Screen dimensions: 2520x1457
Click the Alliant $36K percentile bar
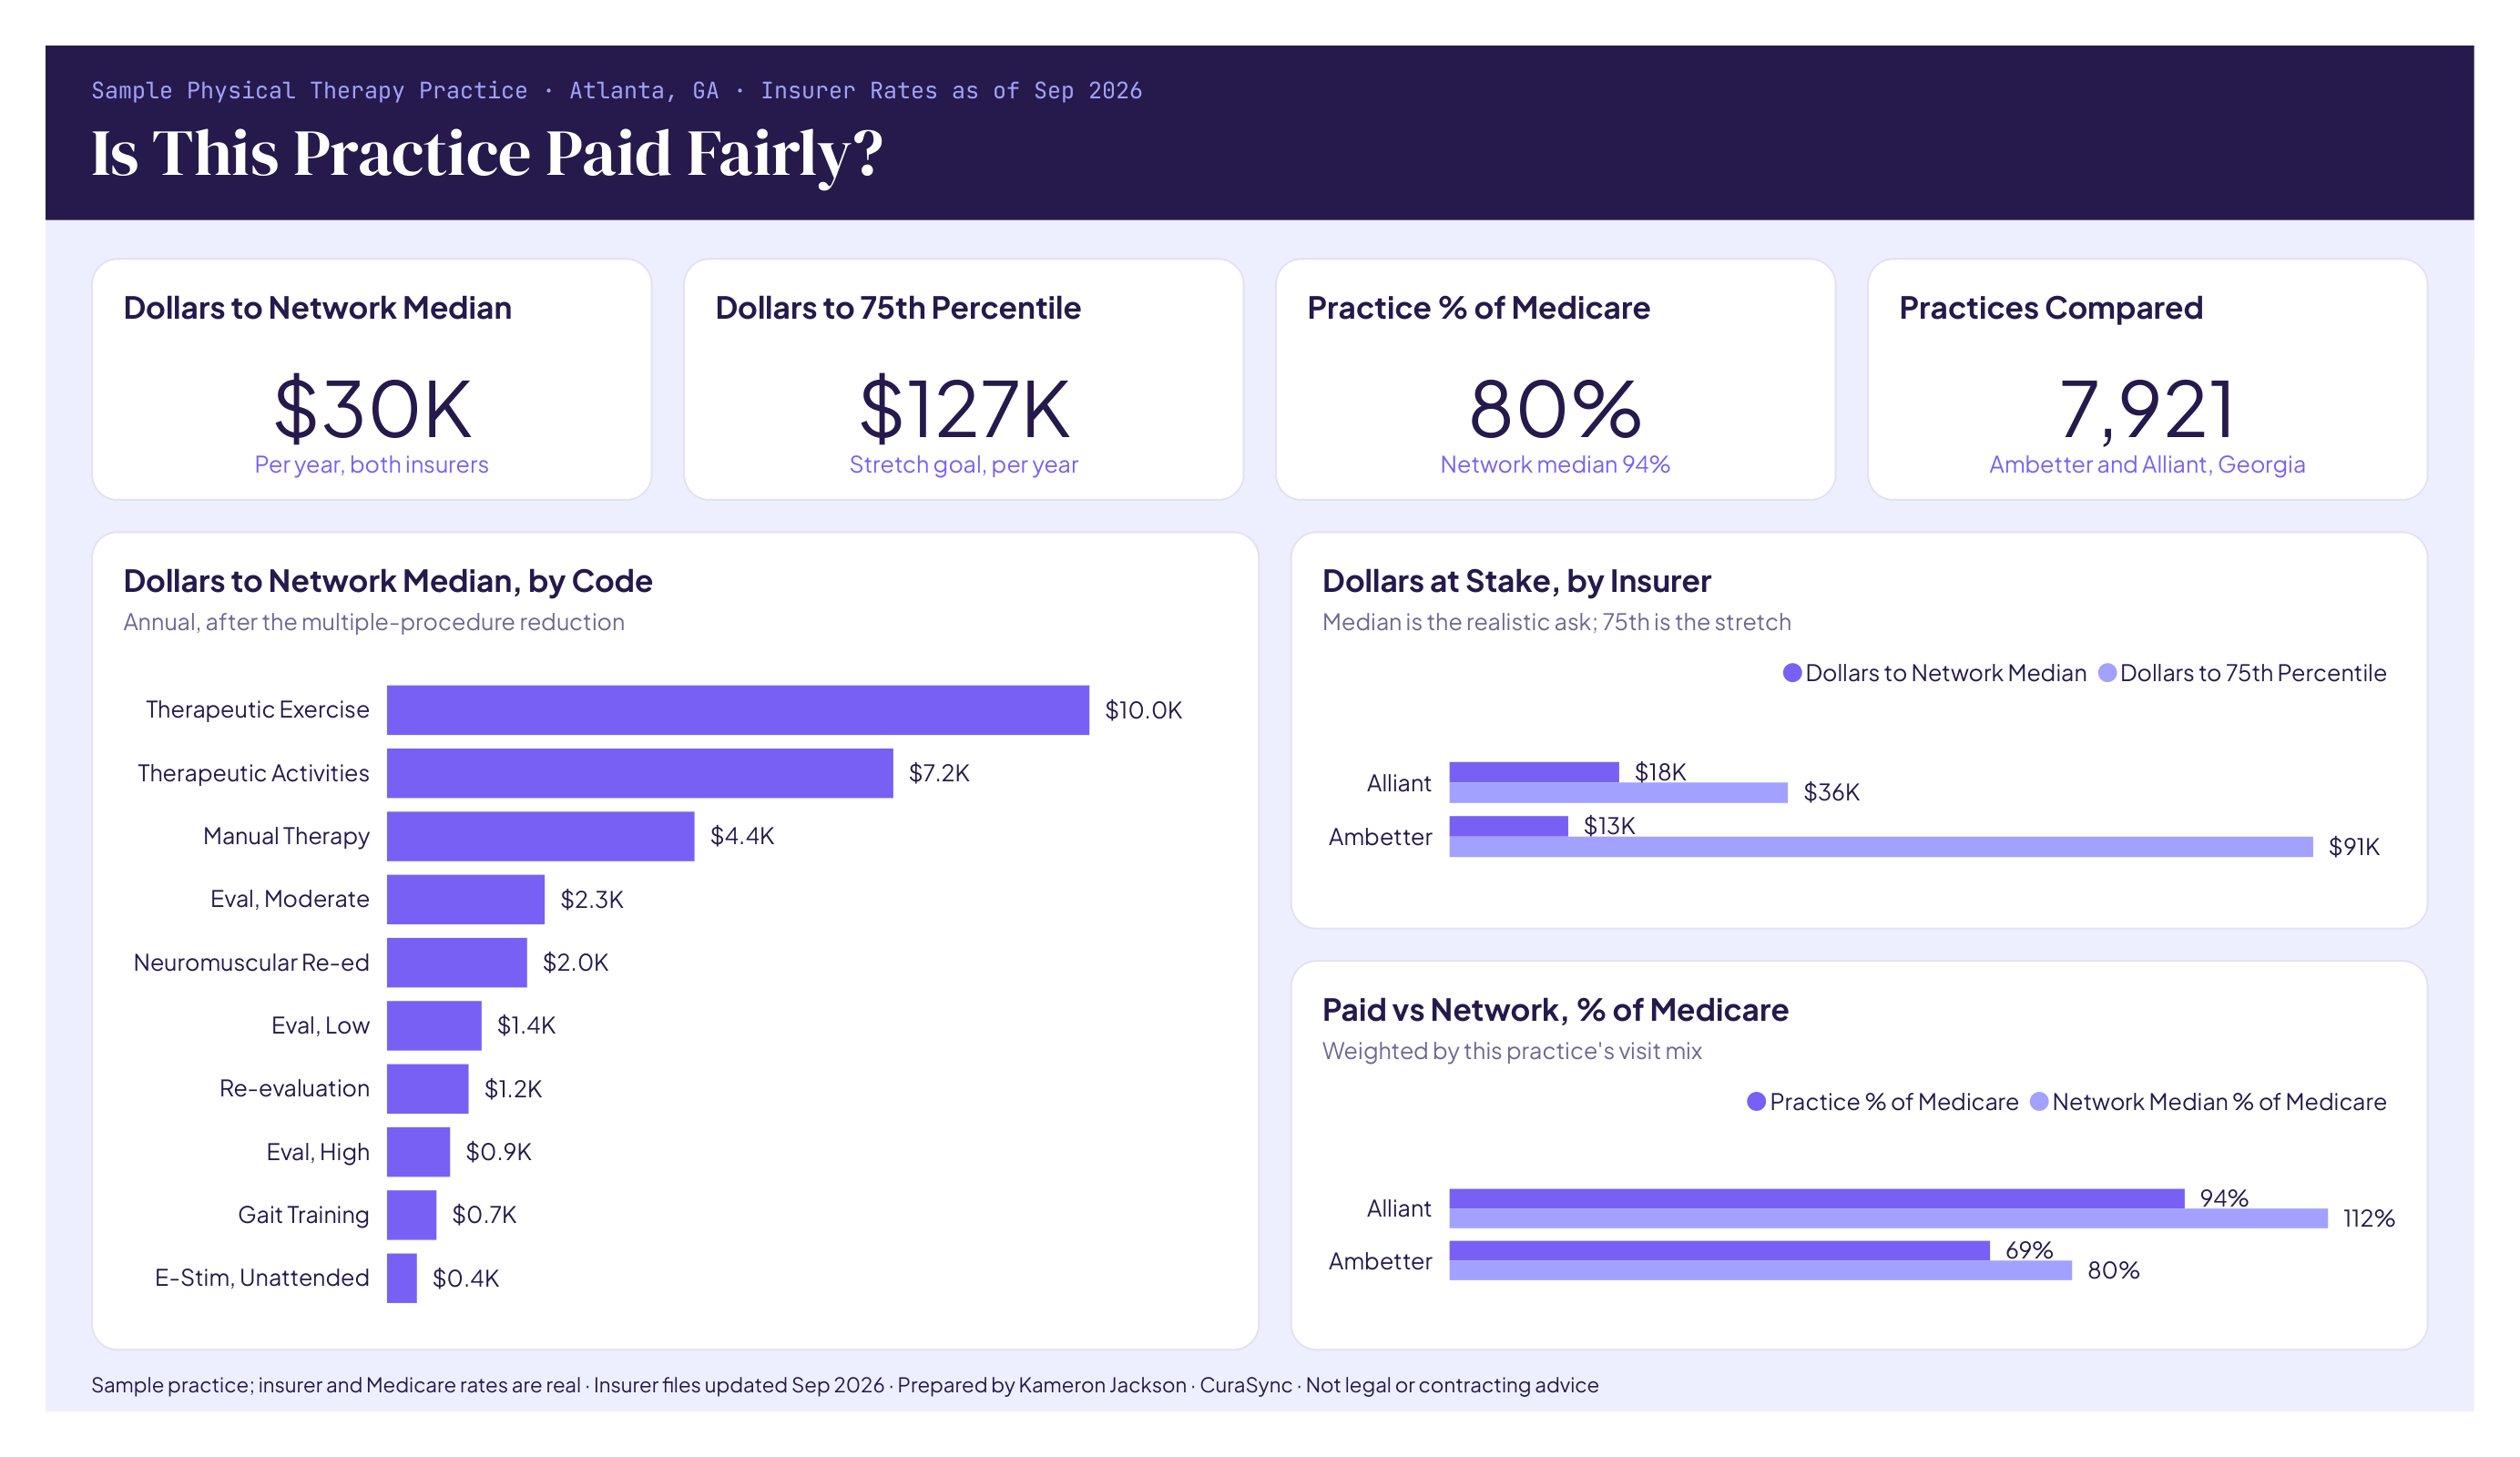coord(1618,793)
